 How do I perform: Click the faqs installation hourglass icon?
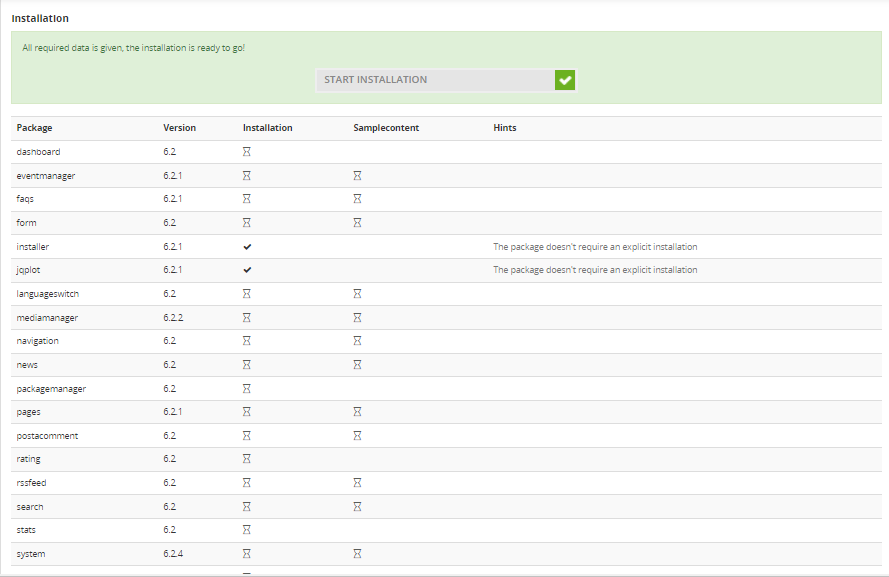[247, 199]
